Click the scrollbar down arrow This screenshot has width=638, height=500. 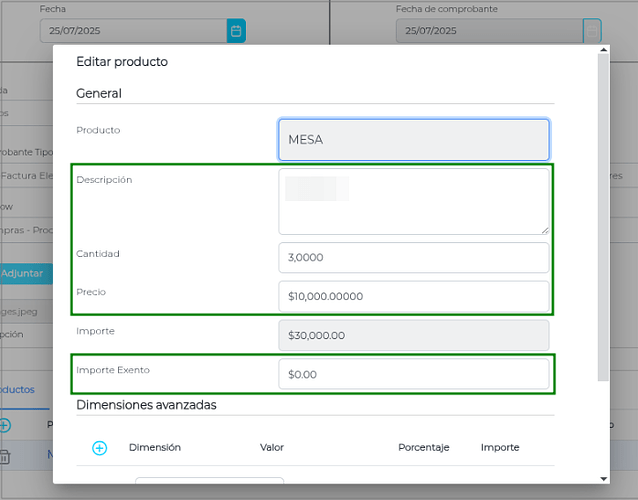[x=603, y=477]
